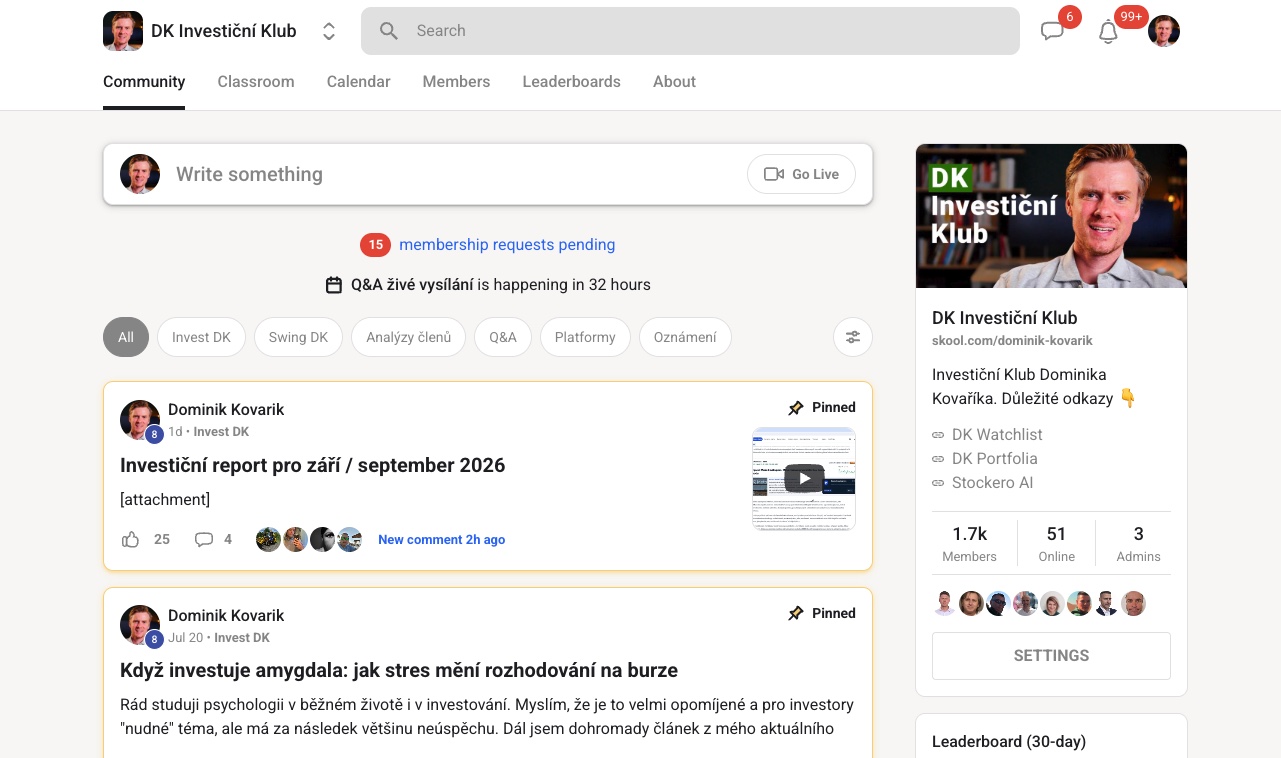The height and width of the screenshot is (758, 1281).
Task: Open the DK Portfolia link
Action: [995, 459]
